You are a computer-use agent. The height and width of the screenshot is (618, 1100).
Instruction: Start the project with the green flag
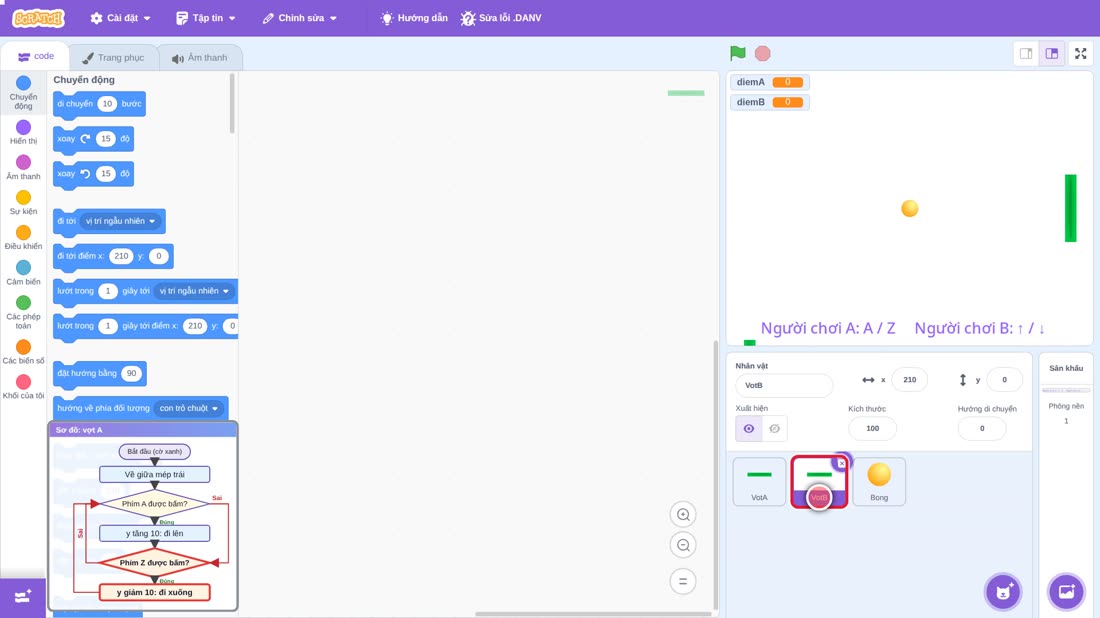(x=737, y=53)
